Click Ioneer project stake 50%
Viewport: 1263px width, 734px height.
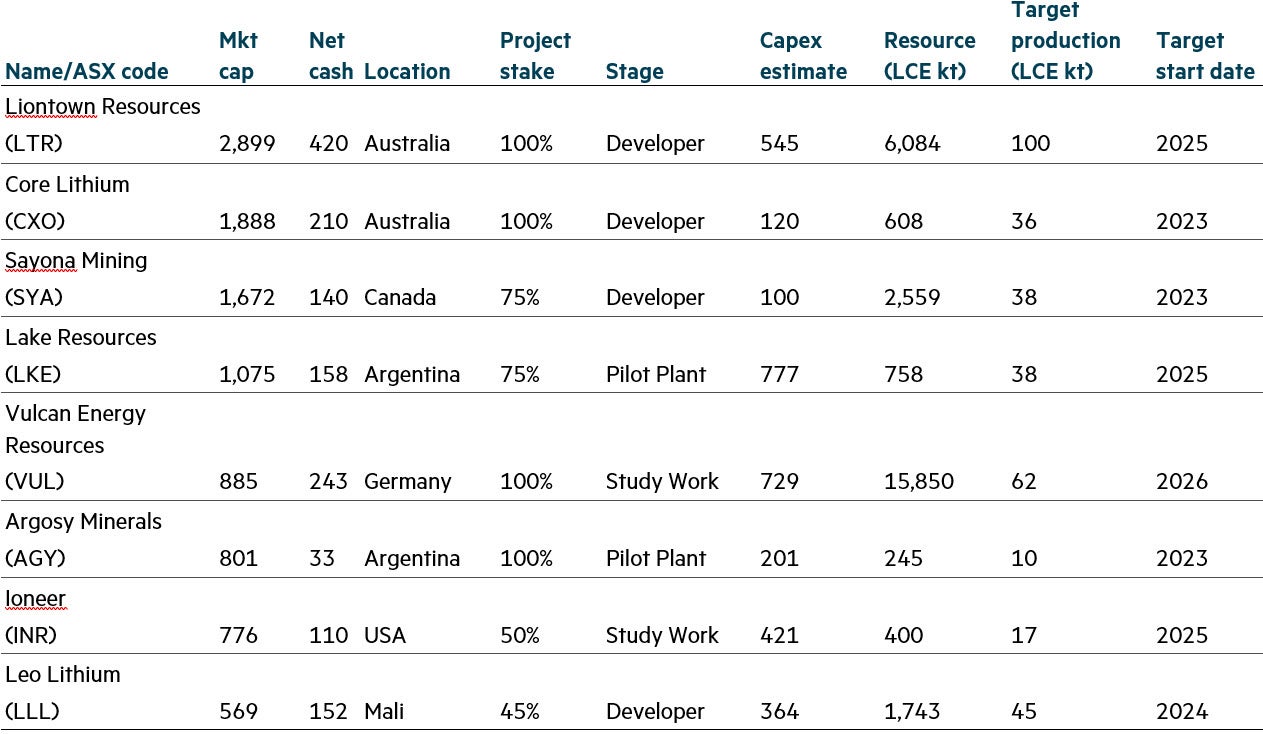pyautogui.click(x=520, y=635)
